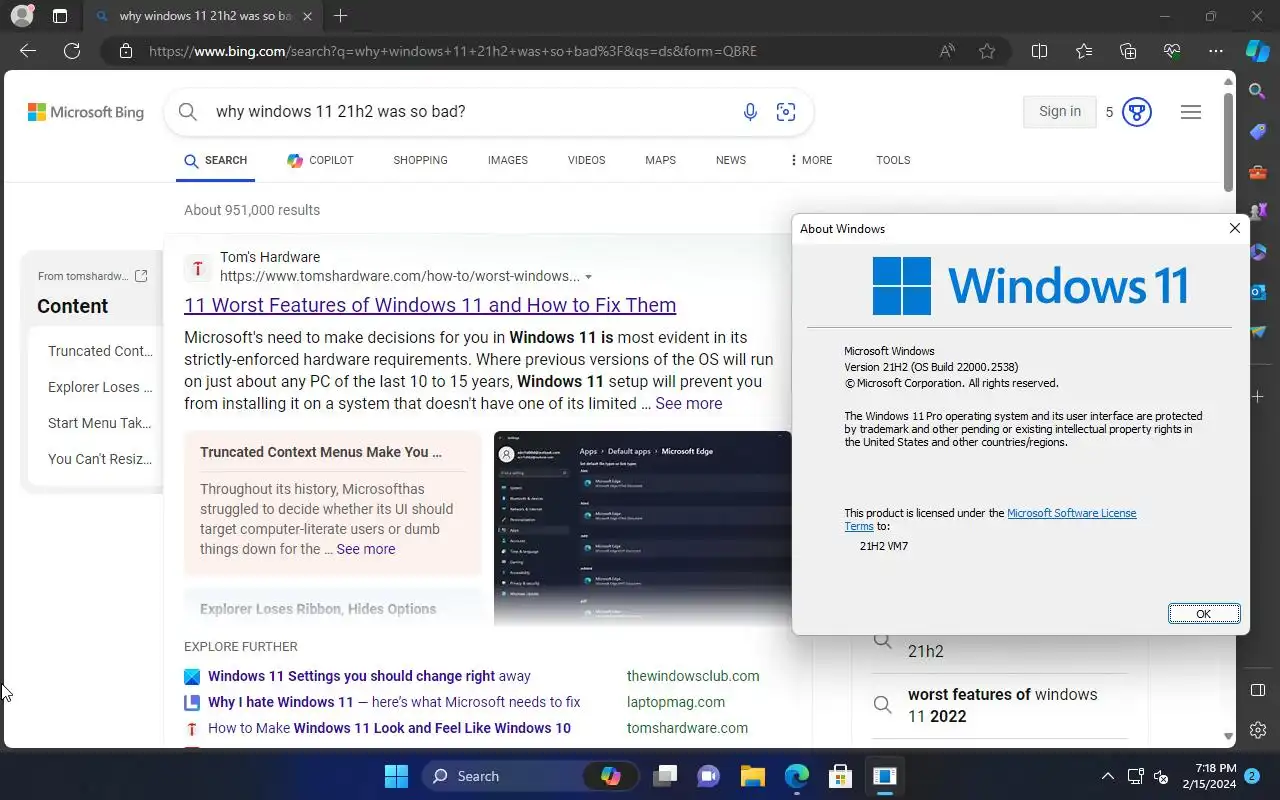This screenshot has height=800, width=1280.
Task: Open File Explorer from the taskbar
Action: [752, 776]
